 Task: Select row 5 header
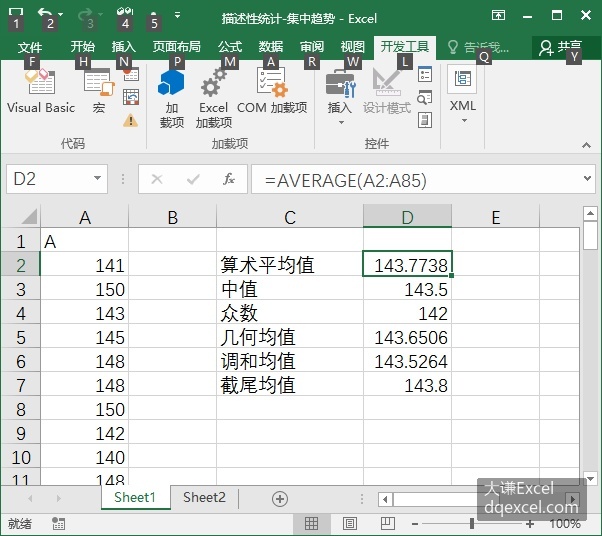pos(21,337)
